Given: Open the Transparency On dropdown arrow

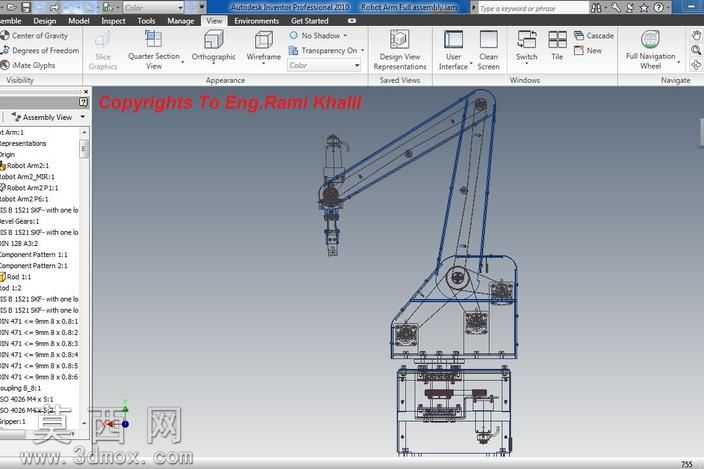Looking at the screenshot, I should tap(362, 50).
